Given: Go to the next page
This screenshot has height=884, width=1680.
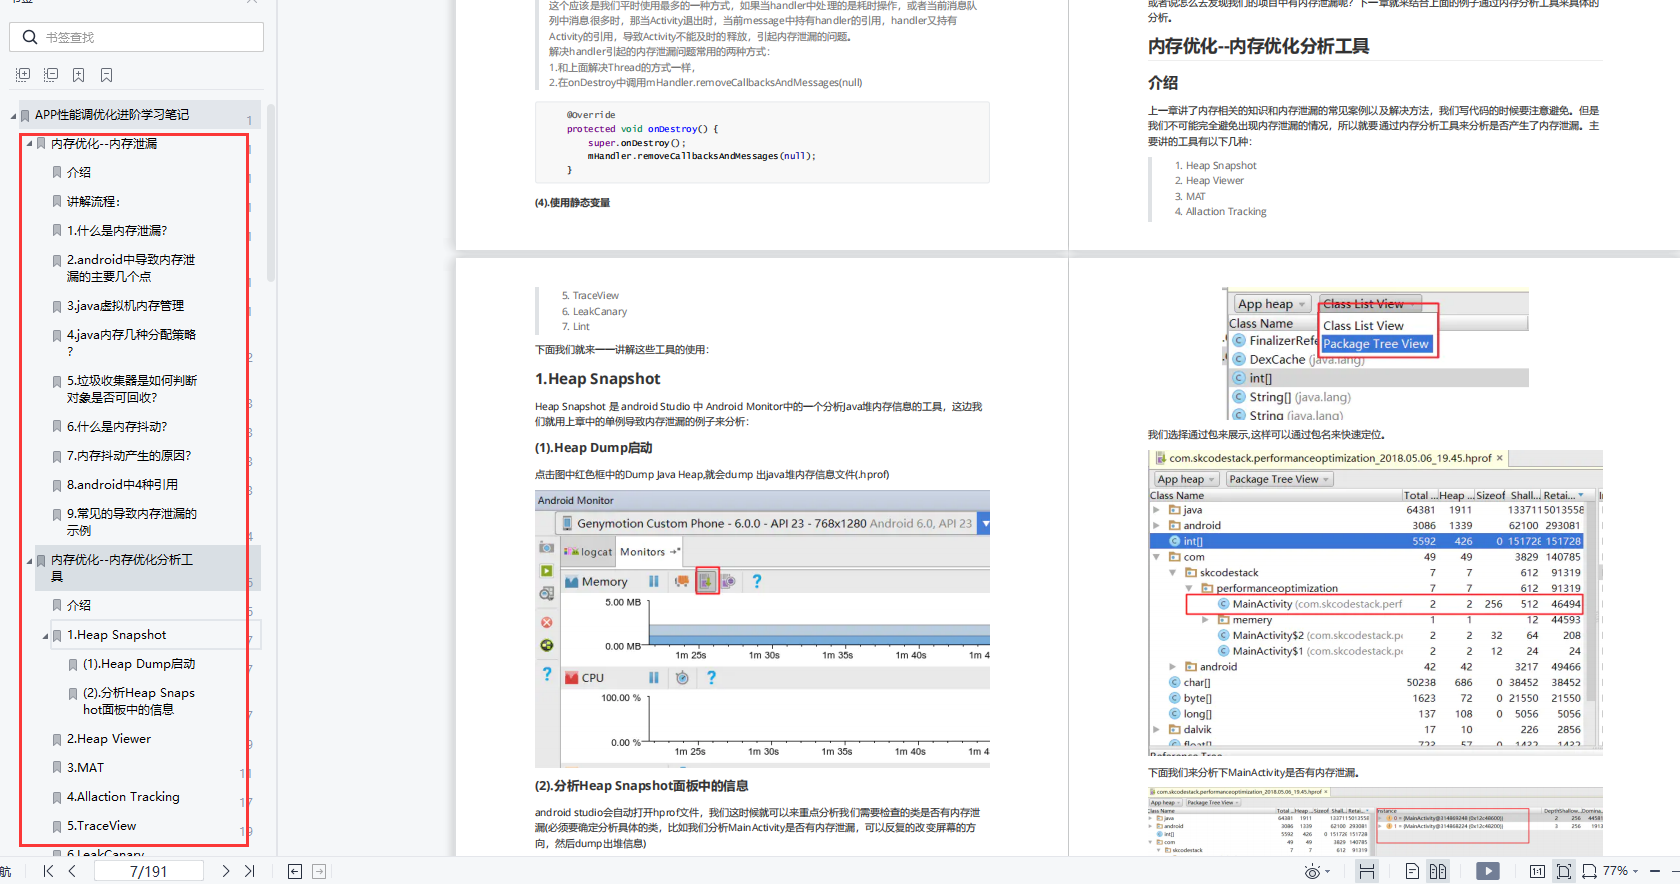Looking at the screenshot, I should point(226,871).
